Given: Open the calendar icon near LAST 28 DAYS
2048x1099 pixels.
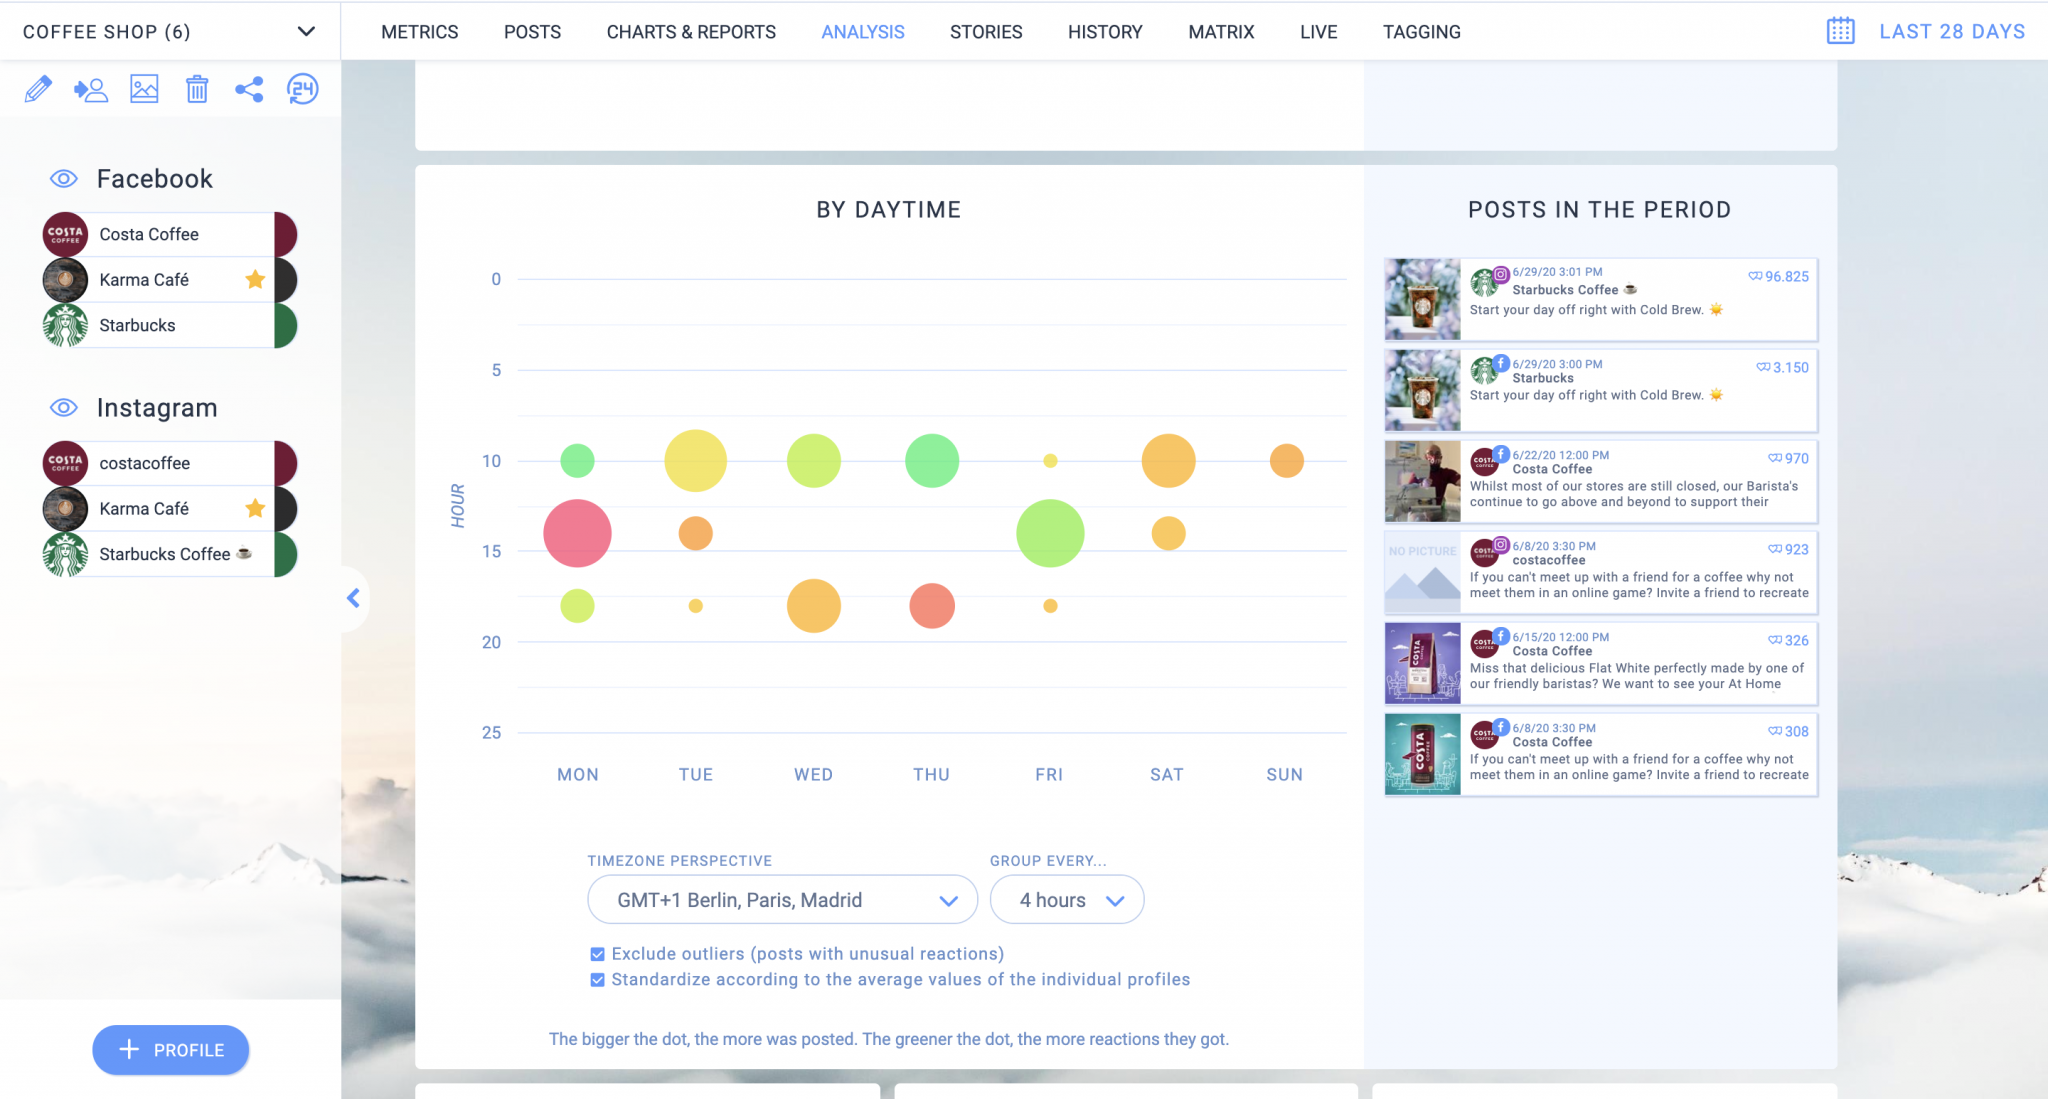Looking at the screenshot, I should (x=1843, y=30).
